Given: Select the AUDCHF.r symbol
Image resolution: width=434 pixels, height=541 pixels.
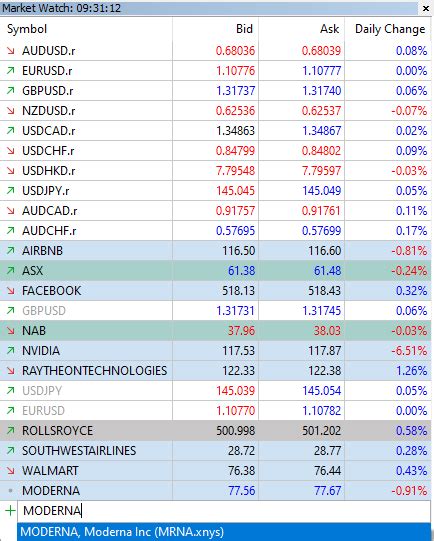Looking at the screenshot, I should coord(49,230).
